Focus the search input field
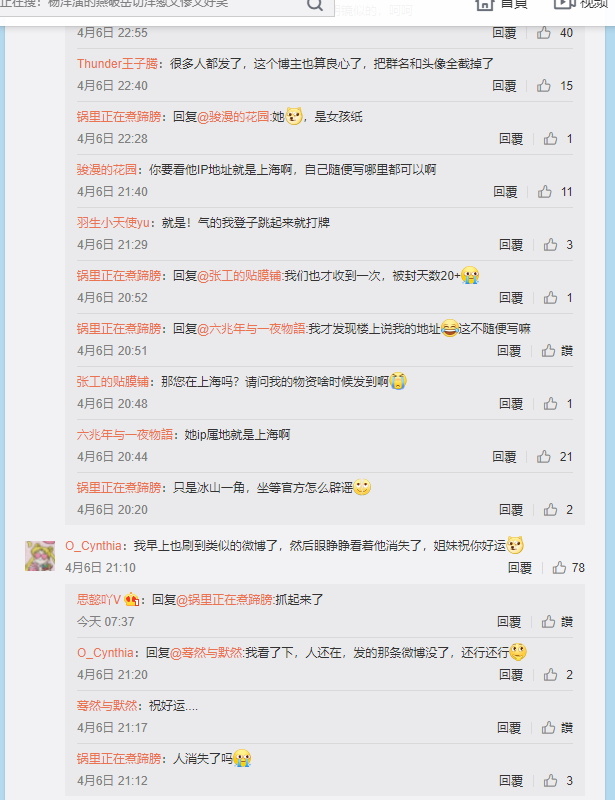This screenshot has width=615, height=800. (x=153, y=4)
